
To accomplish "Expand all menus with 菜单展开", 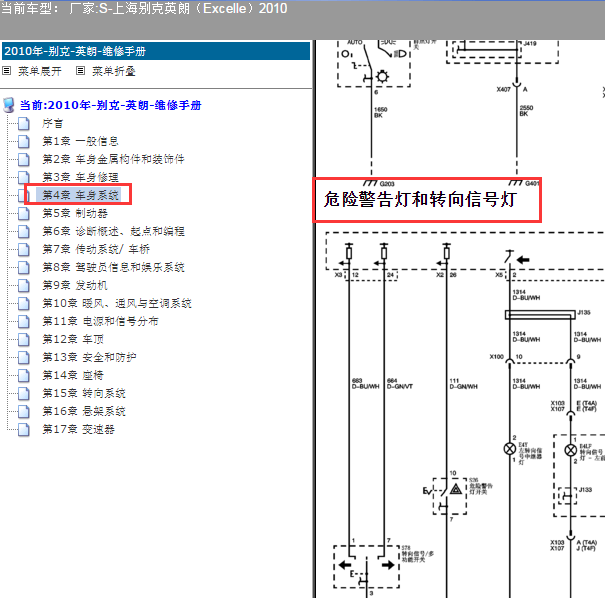I will tap(40, 71).
